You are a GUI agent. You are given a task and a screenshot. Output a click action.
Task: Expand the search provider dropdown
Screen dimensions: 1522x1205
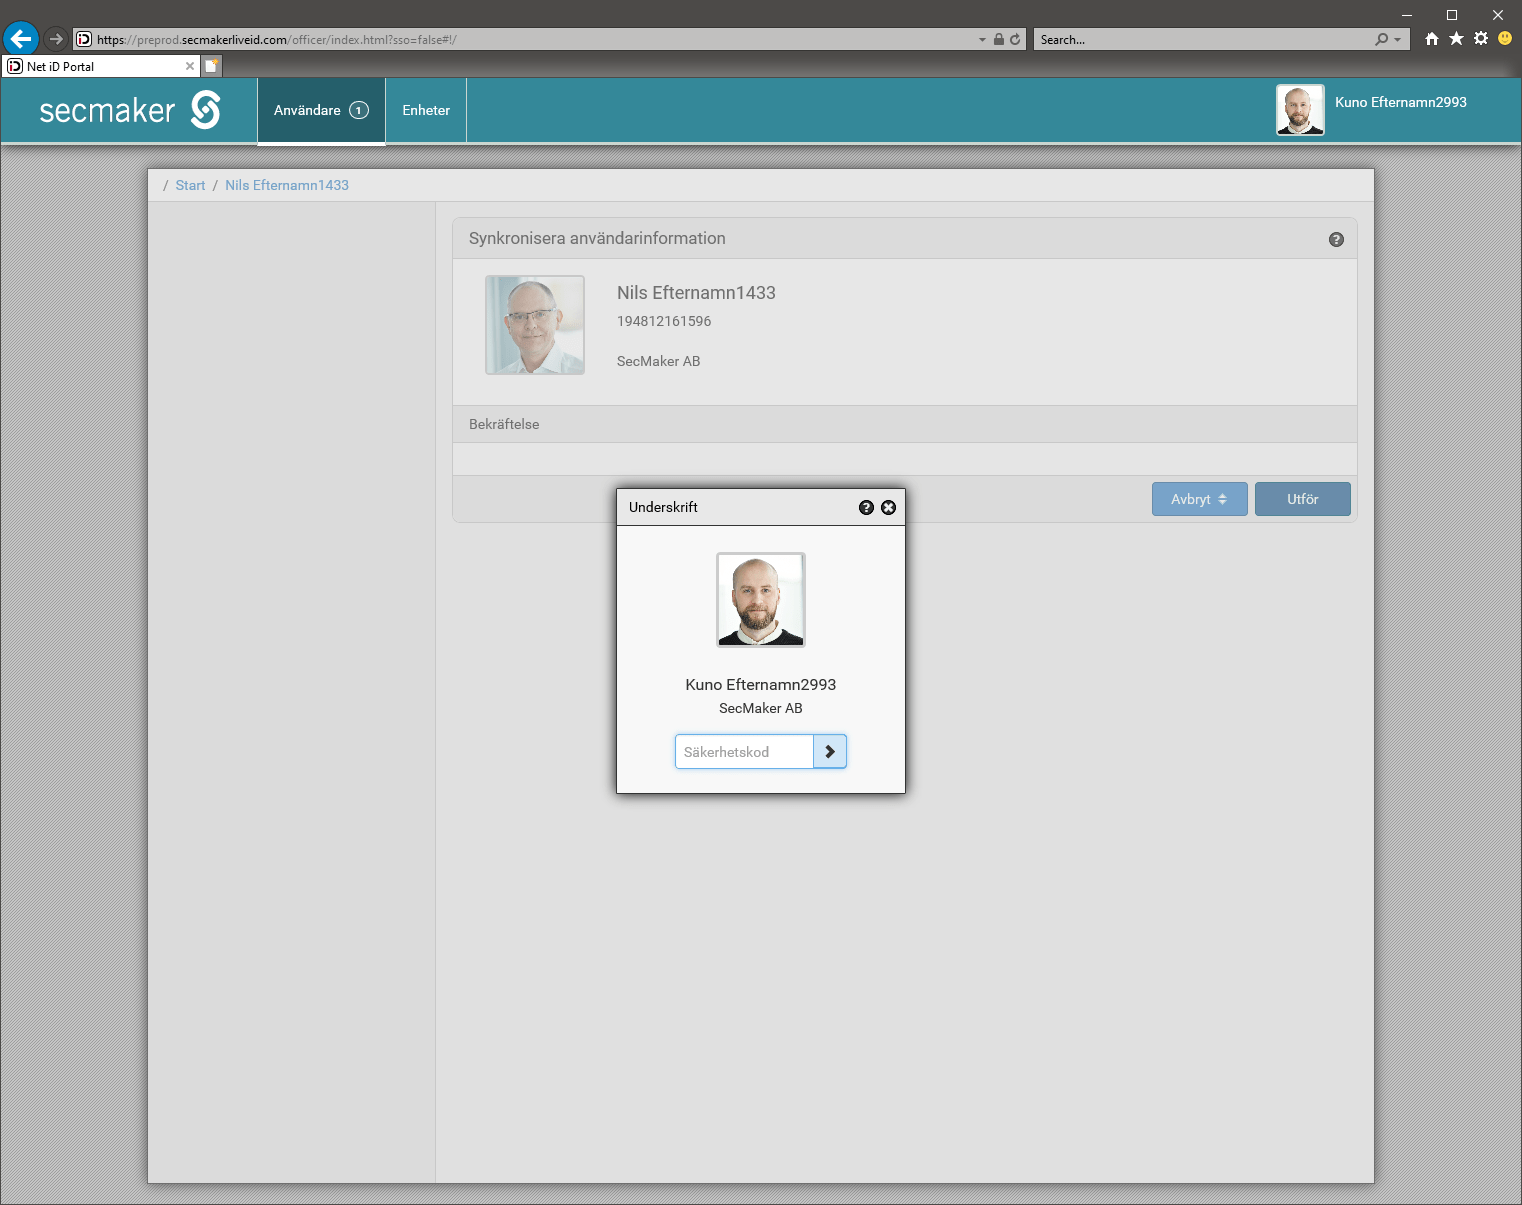[1397, 40]
